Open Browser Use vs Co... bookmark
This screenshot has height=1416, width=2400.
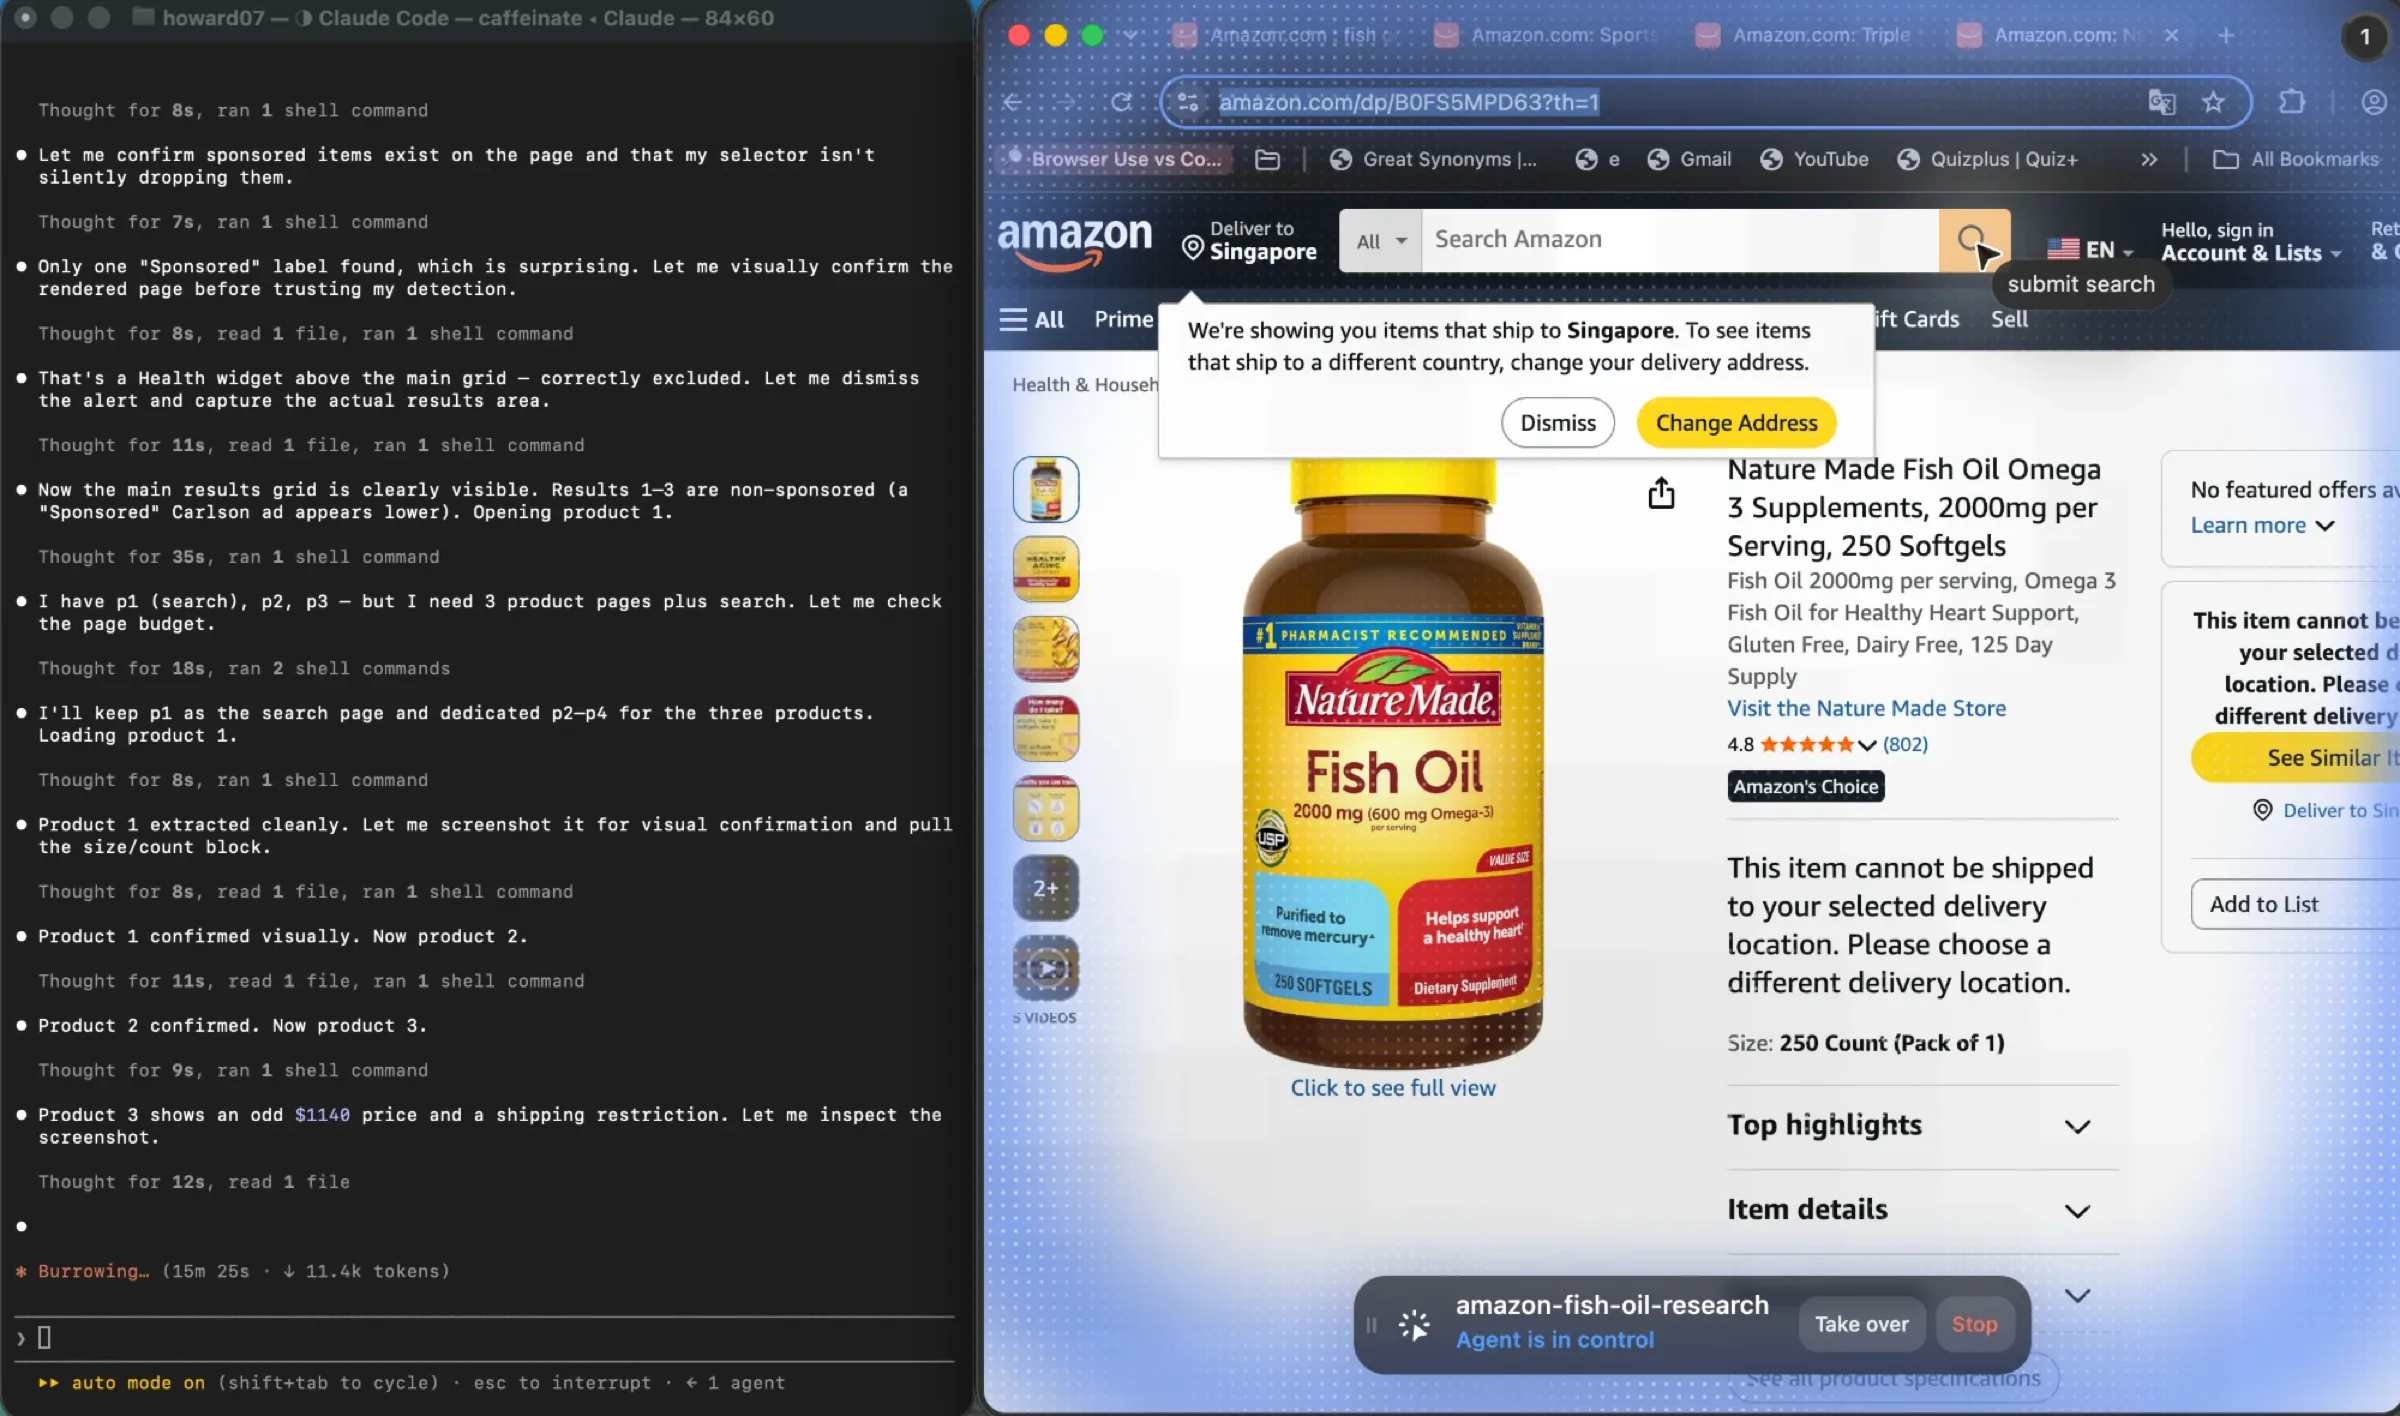click(x=1114, y=159)
